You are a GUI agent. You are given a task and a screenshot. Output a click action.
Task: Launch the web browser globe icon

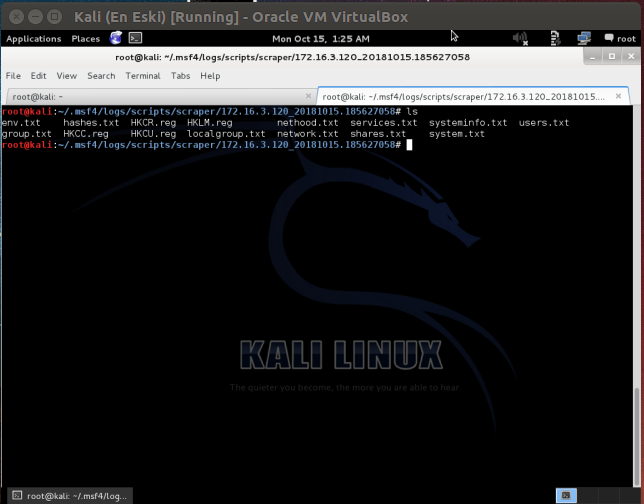pos(116,38)
